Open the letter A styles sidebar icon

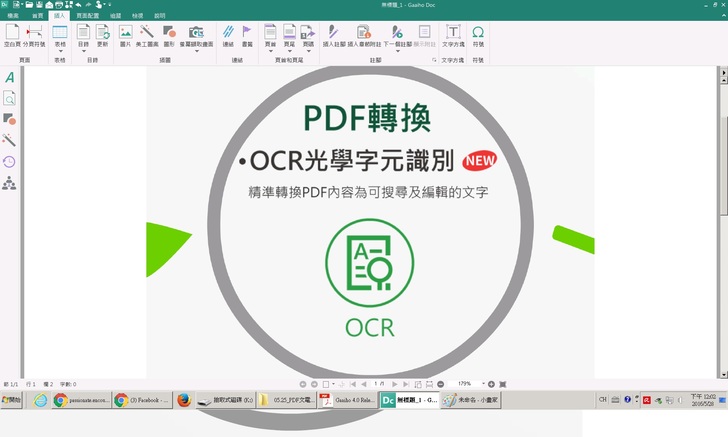9,77
